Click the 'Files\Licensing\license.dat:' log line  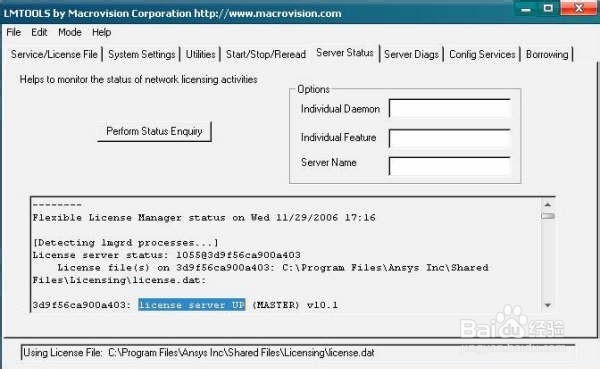click(x=119, y=280)
